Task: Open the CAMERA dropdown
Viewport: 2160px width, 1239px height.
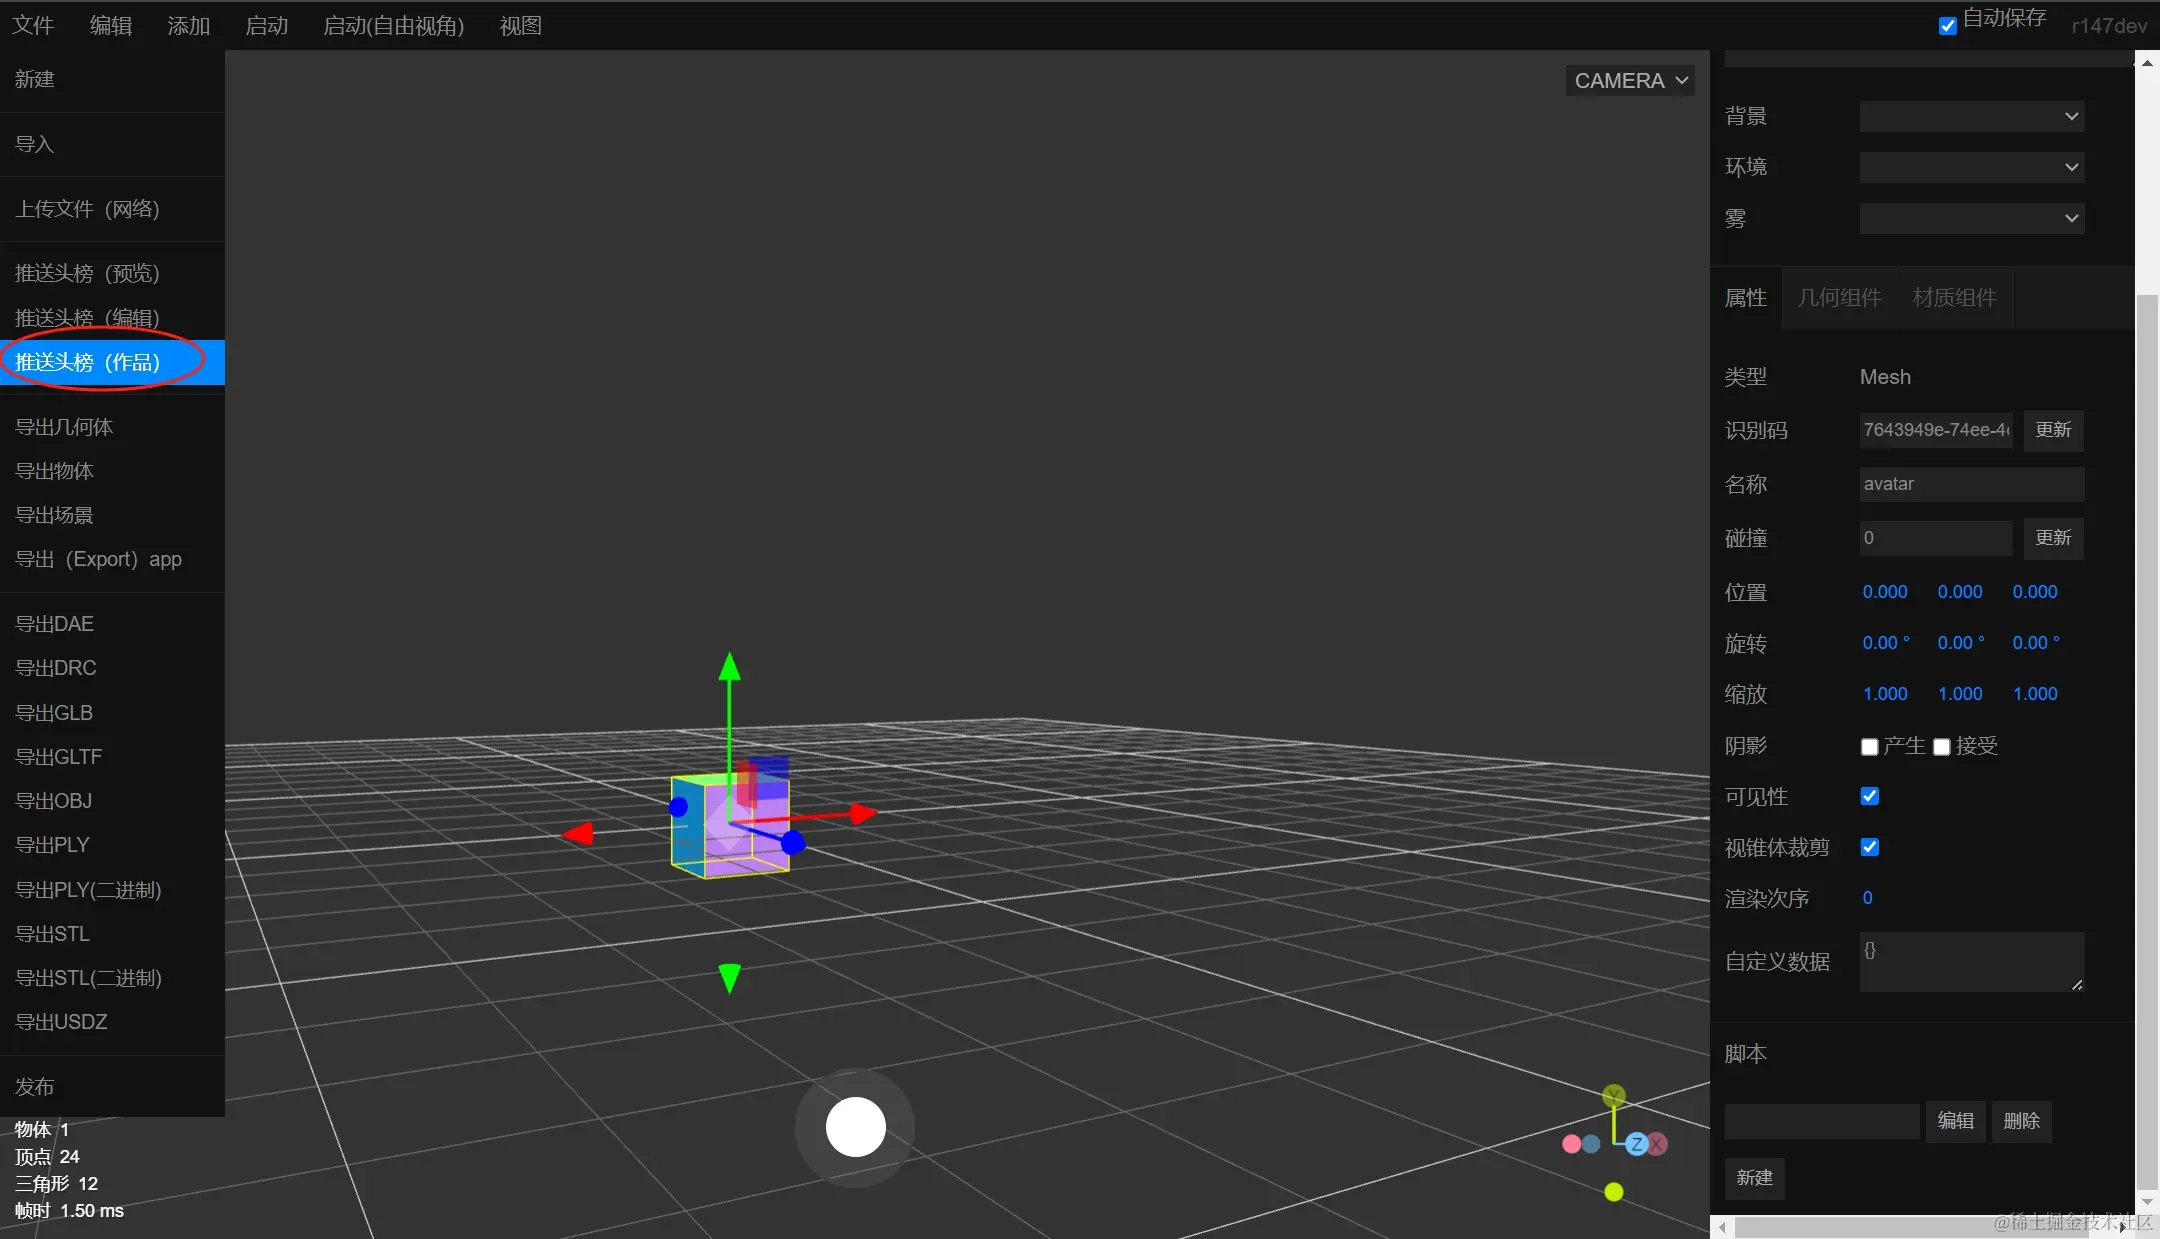Action: pyautogui.click(x=1630, y=81)
